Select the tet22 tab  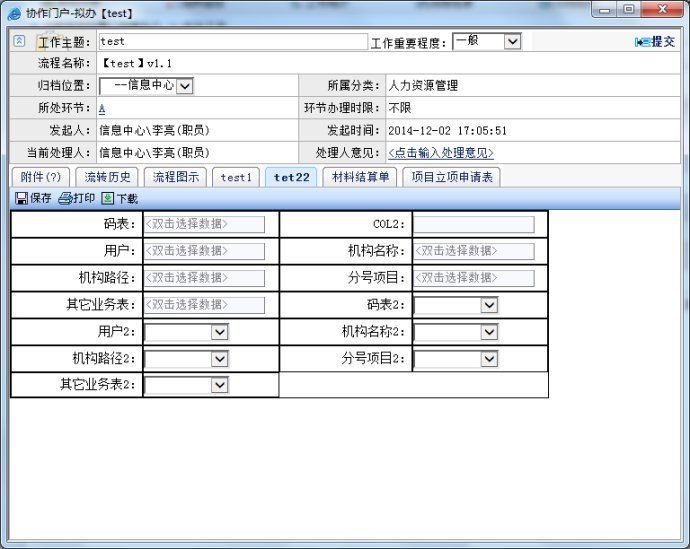[x=291, y=177]
